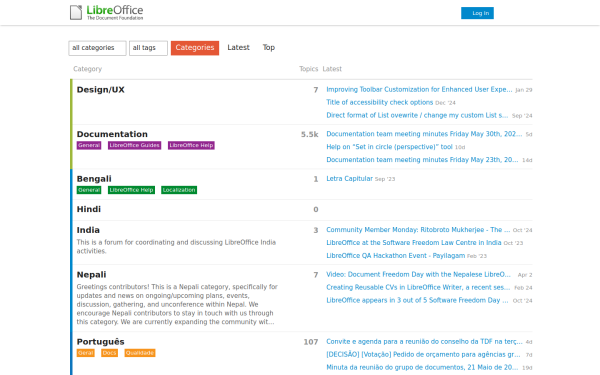Click the General tag under Documentation
This screenshot has height=375, width=600.
click(x=89, y=145)
